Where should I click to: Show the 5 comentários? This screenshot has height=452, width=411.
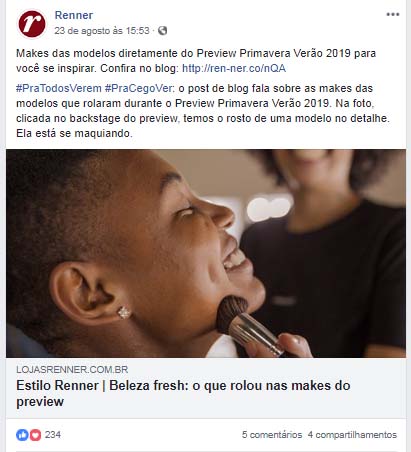(272, 435)
